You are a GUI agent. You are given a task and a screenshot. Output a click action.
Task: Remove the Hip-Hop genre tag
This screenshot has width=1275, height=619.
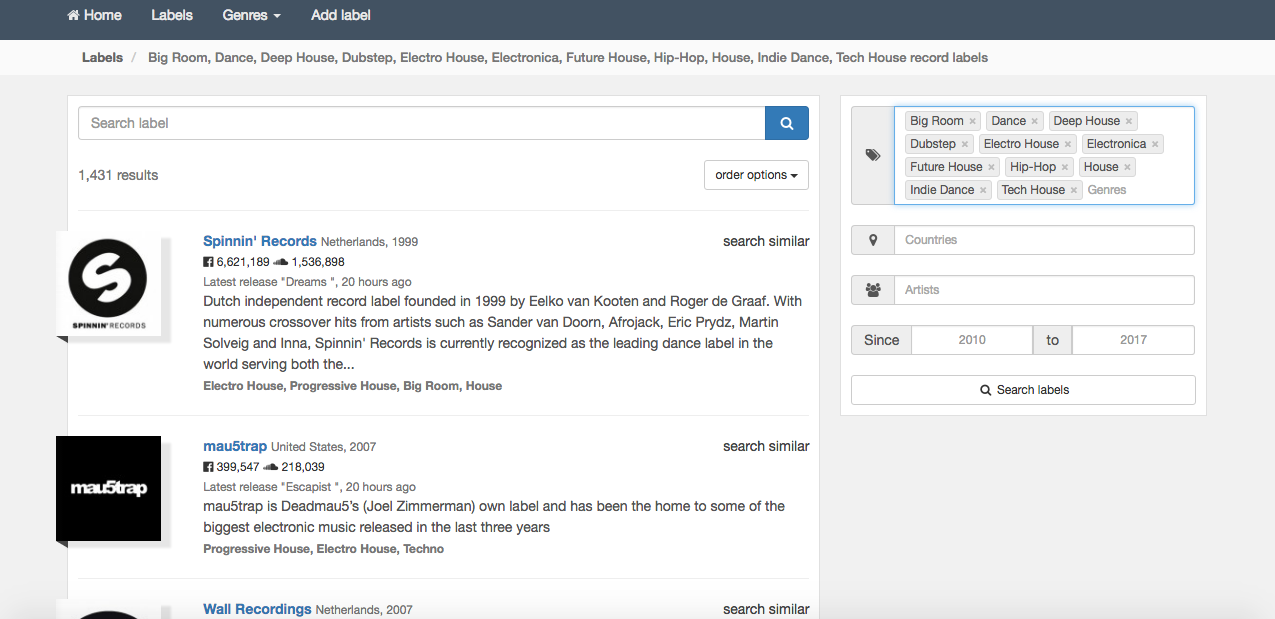[x=1065, y=167]
